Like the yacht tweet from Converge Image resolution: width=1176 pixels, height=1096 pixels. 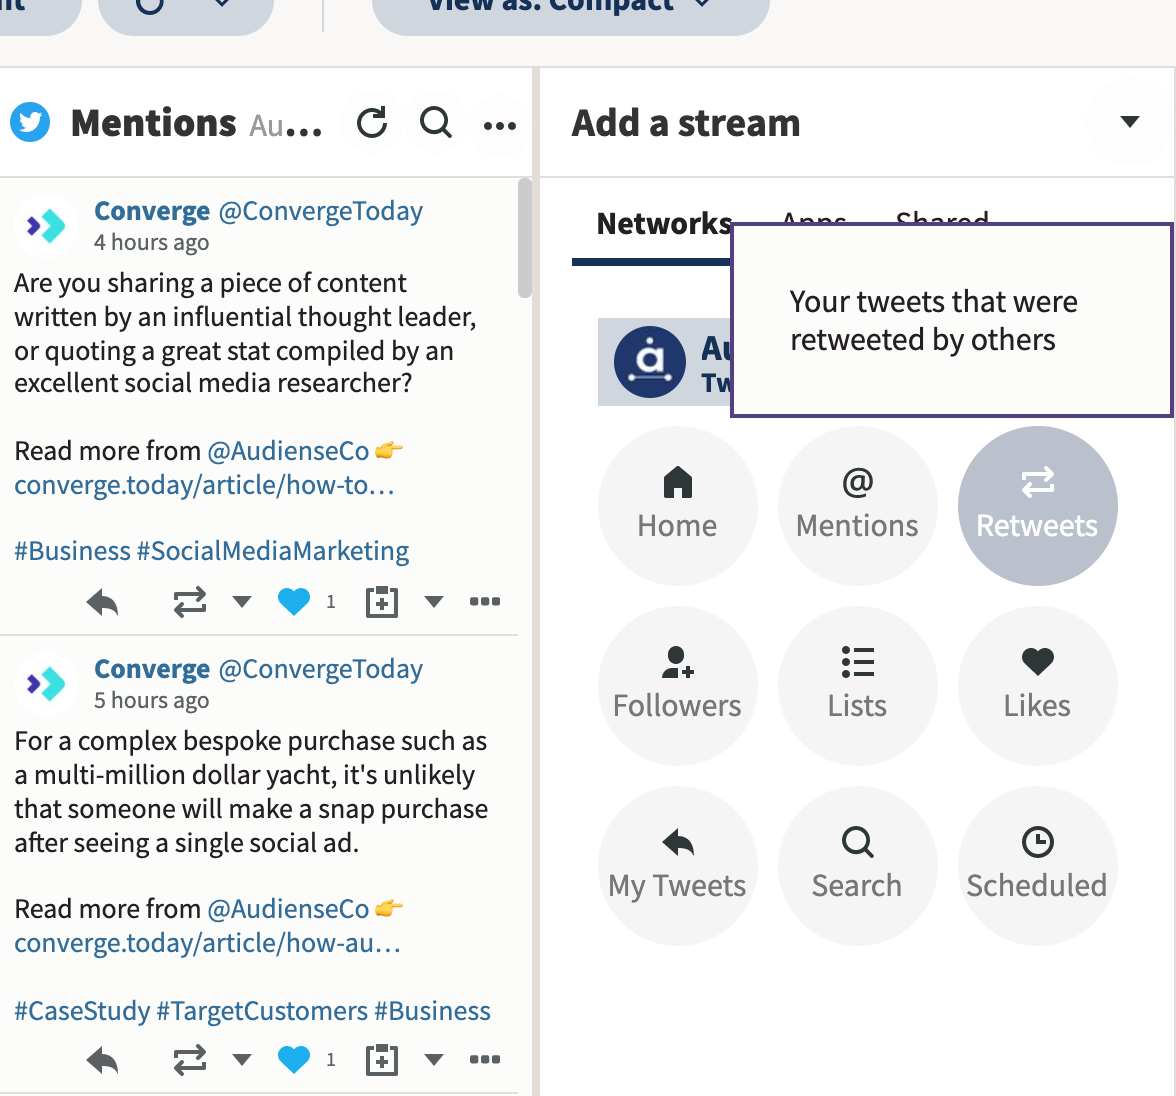pos(293,1060)
